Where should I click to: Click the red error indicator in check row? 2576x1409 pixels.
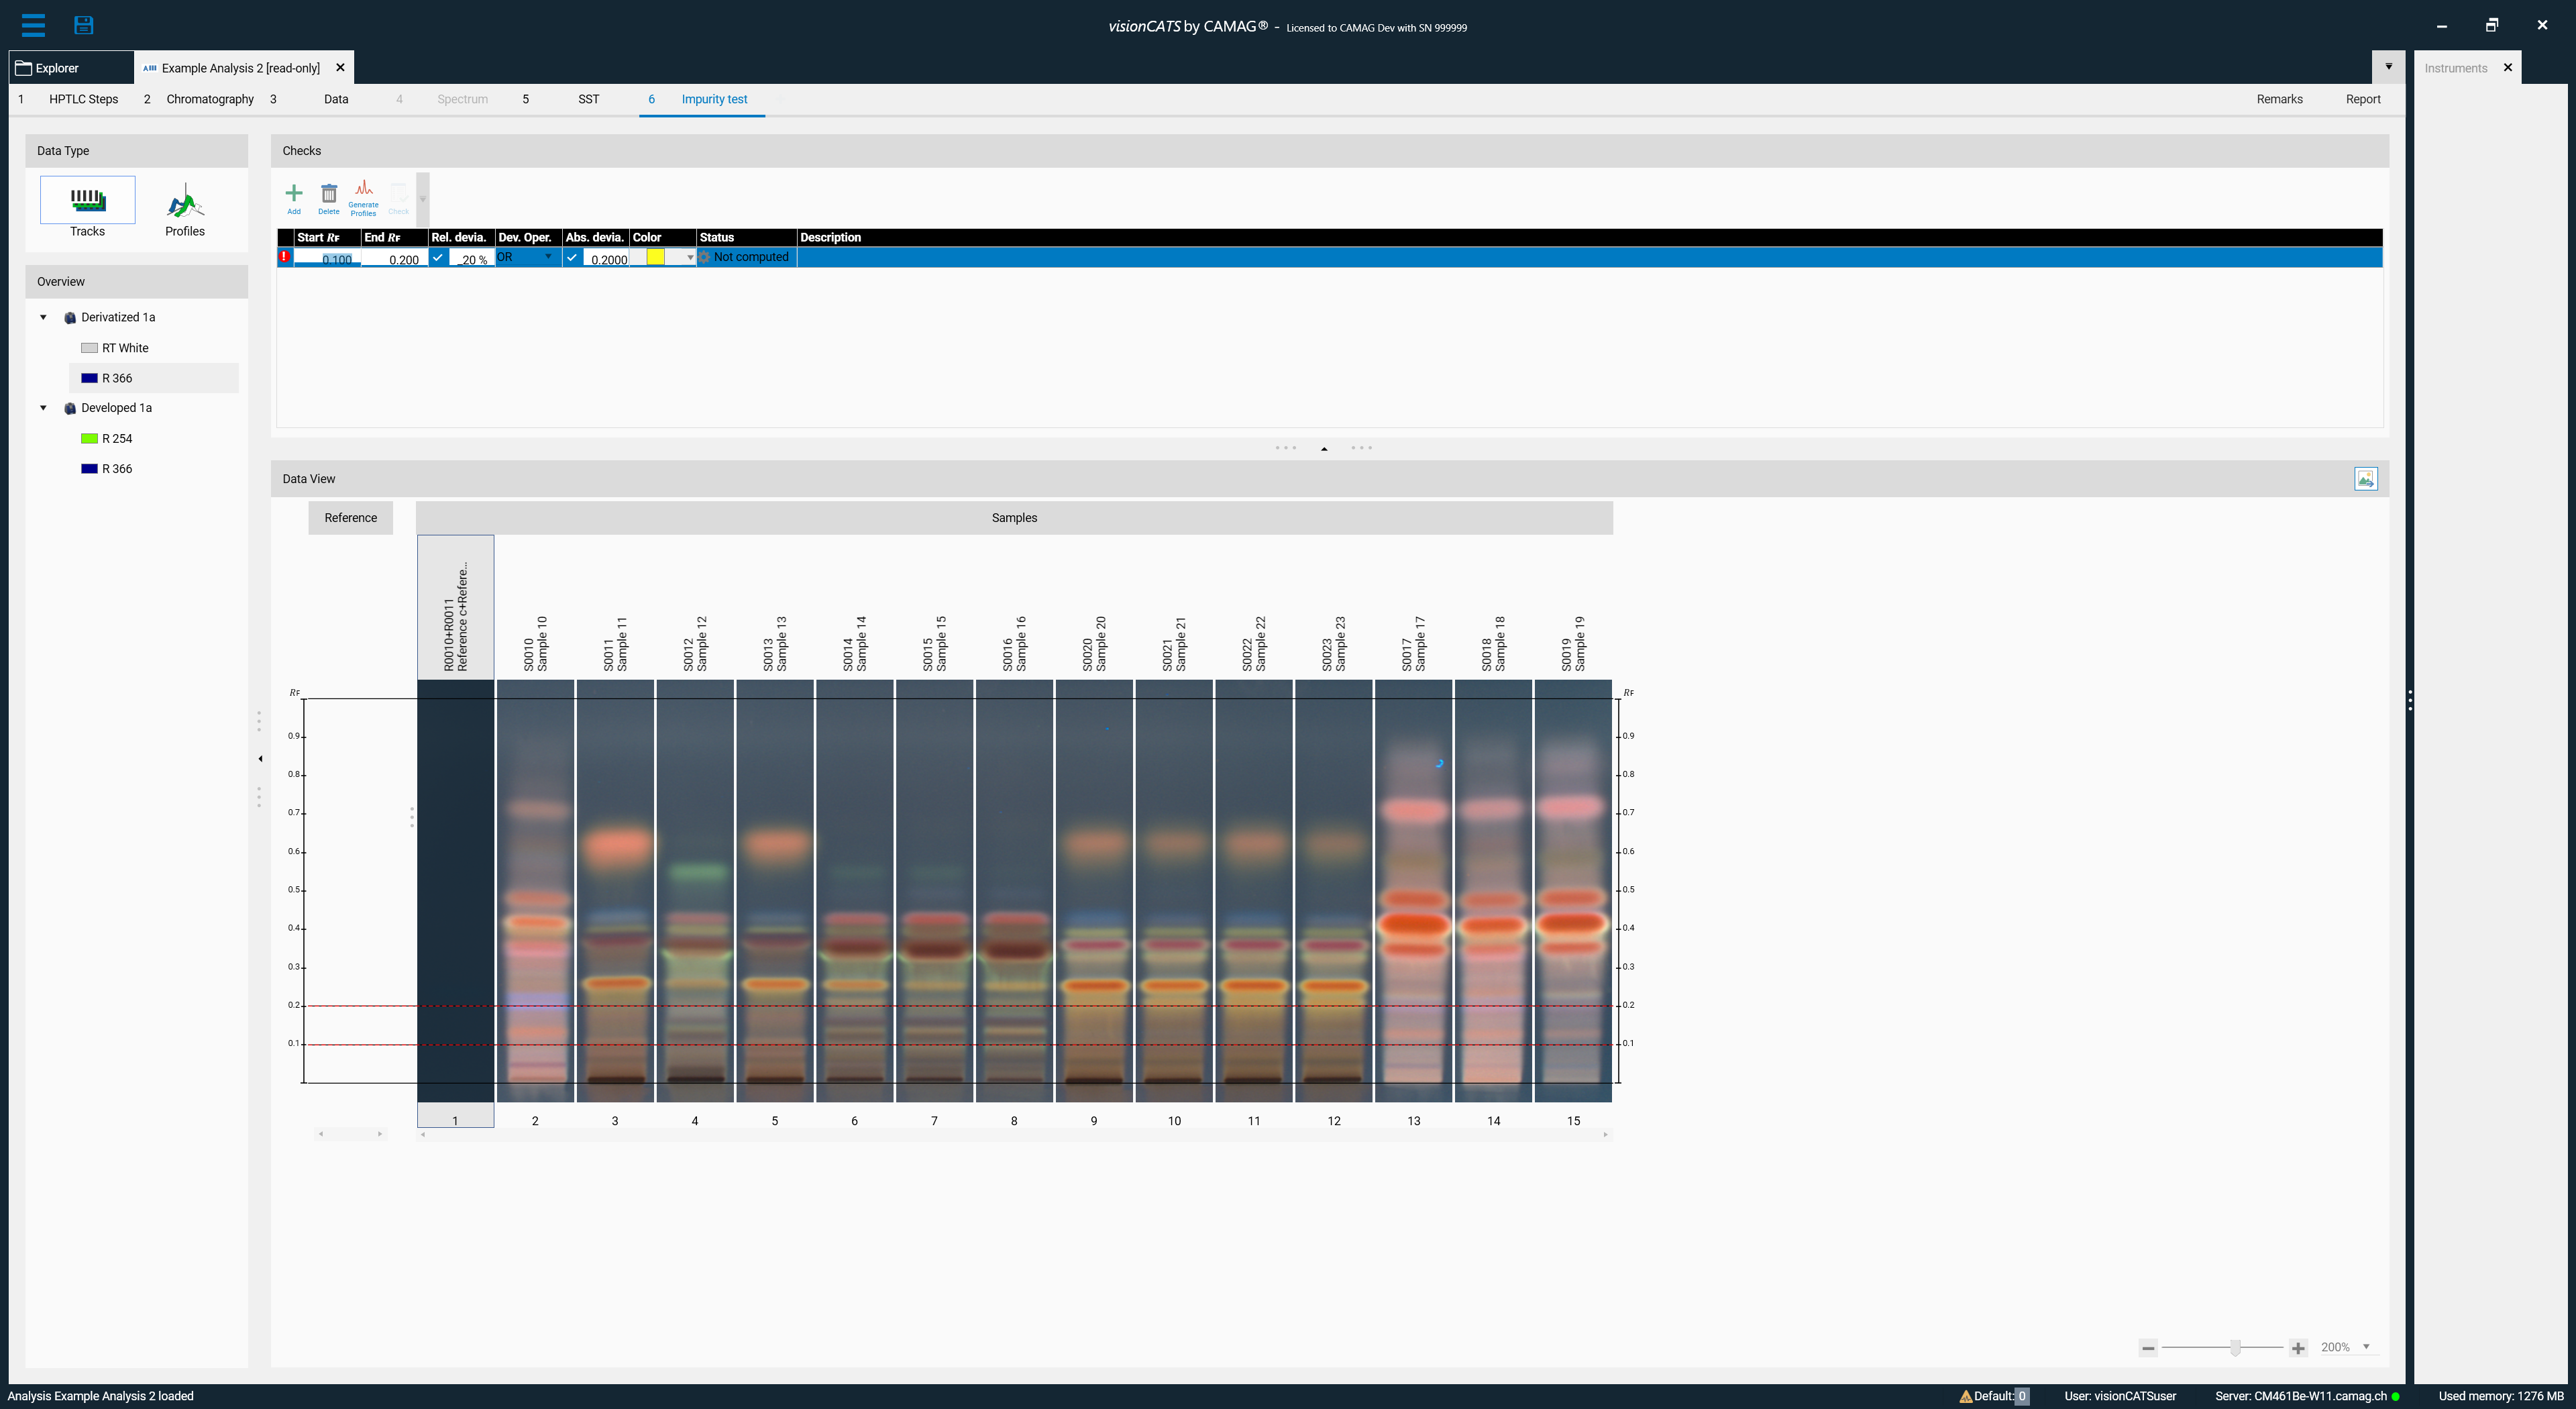pos(285,257)
